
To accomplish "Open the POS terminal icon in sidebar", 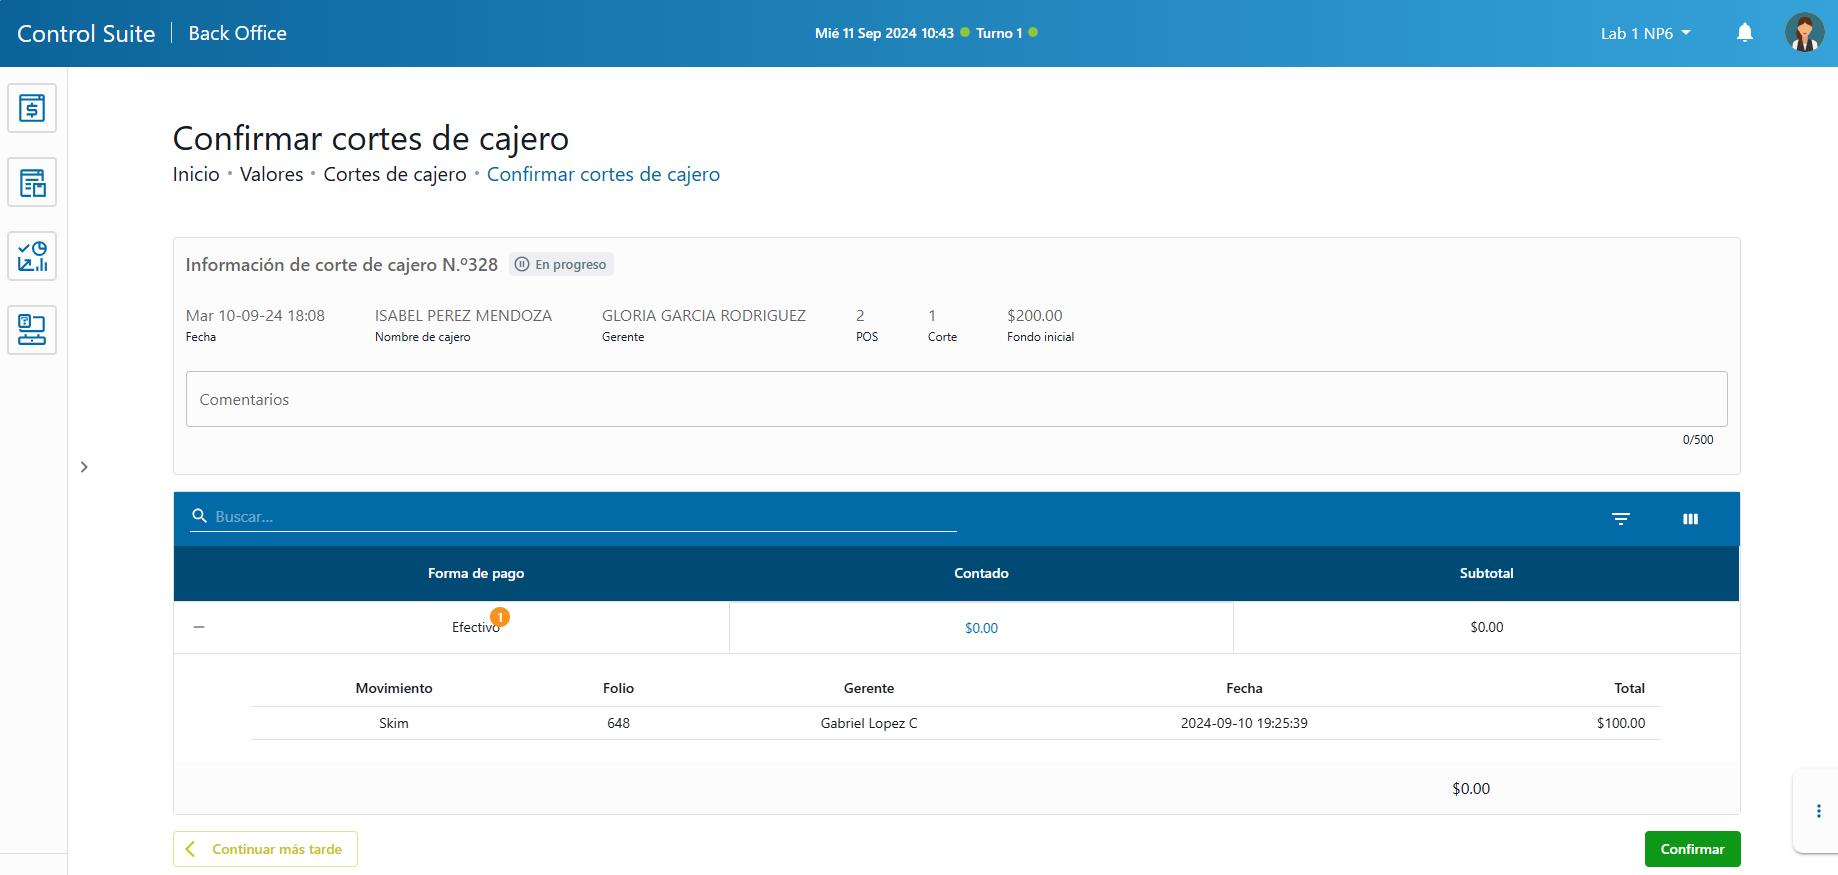I will [x=32, y=330].
